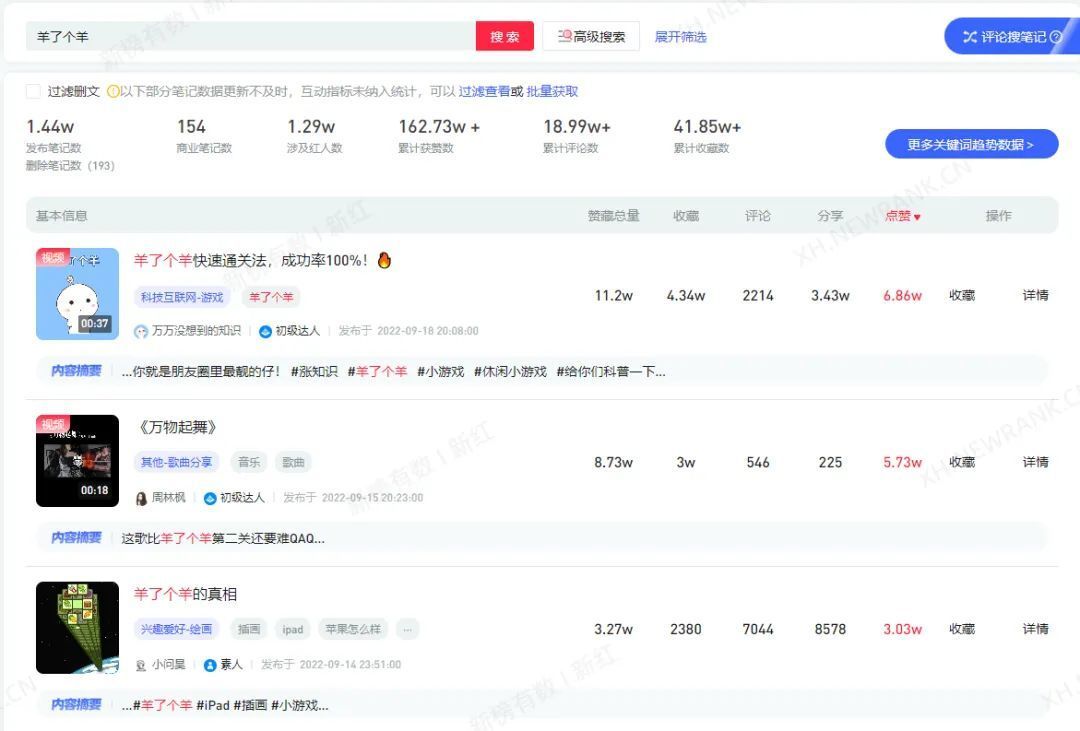Image resolution: width=1080 pixels, height=731 pixels.
Task: Click the 赞藏总量 column header
Action: (613, 216)
